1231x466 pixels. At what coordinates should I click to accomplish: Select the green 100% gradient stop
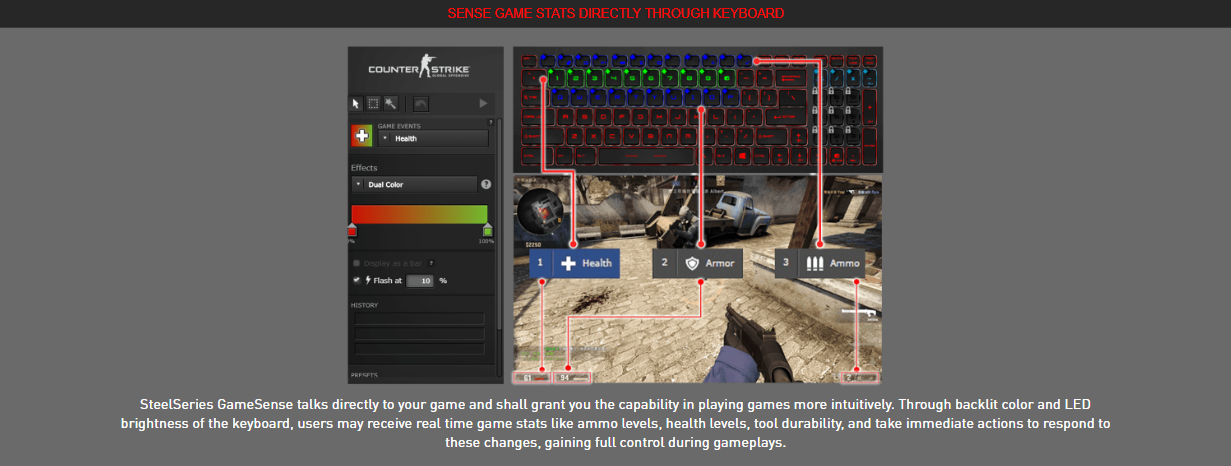tap(487, 231)
